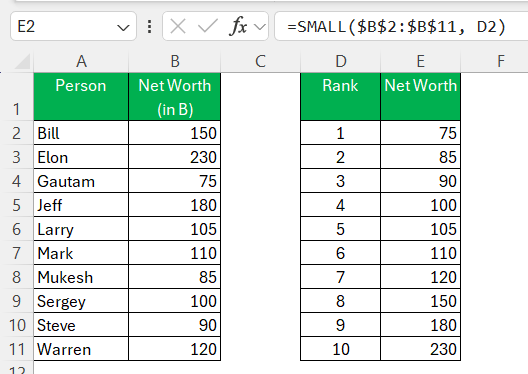Open the Insert Function fx dialog
This screenshot has width=528, height=374.
238,26
